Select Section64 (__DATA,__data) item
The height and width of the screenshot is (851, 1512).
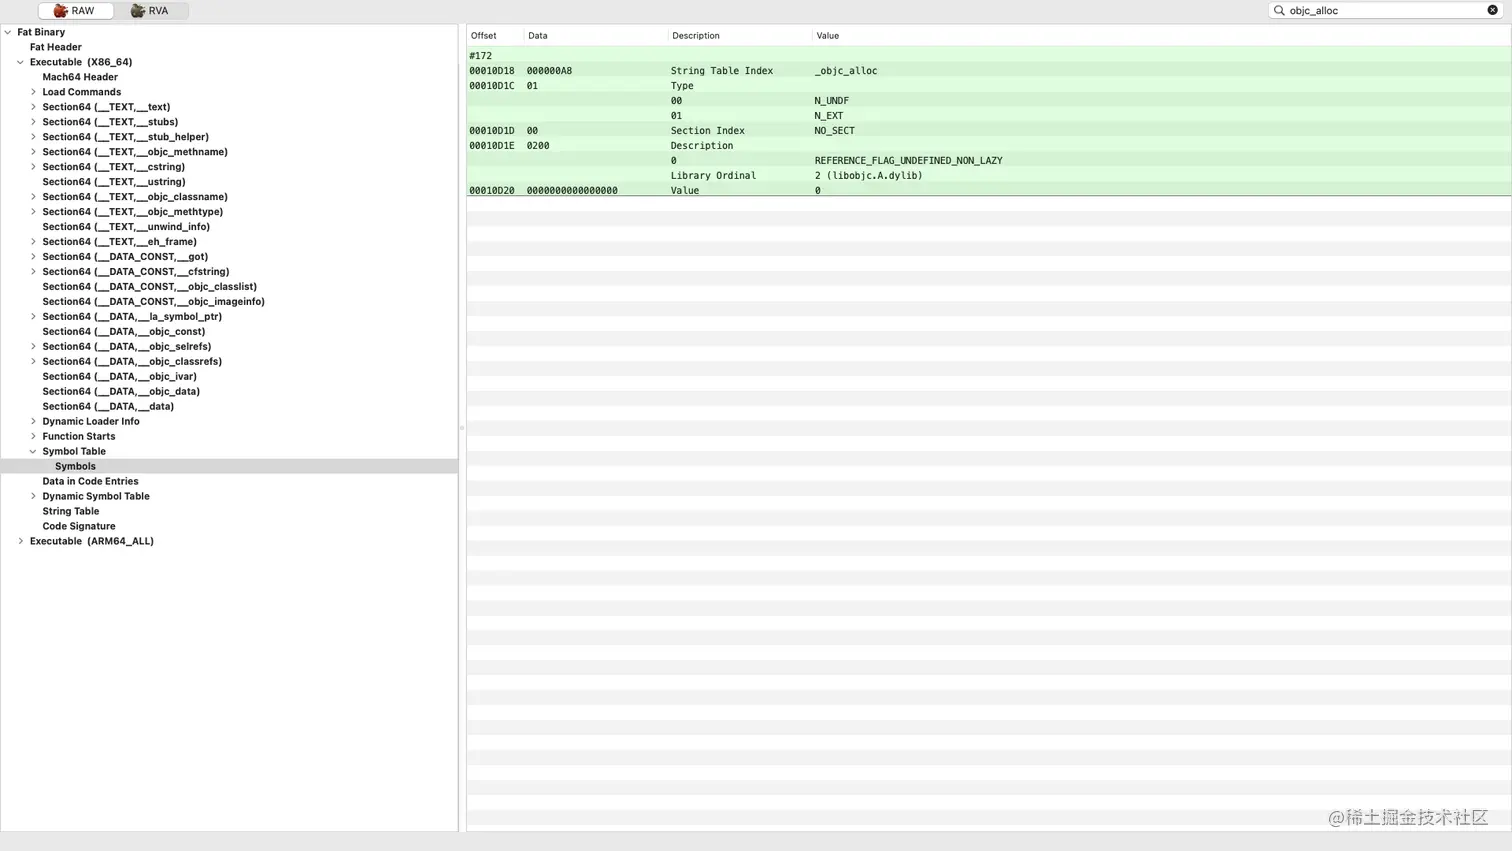[x=108, y=407]
